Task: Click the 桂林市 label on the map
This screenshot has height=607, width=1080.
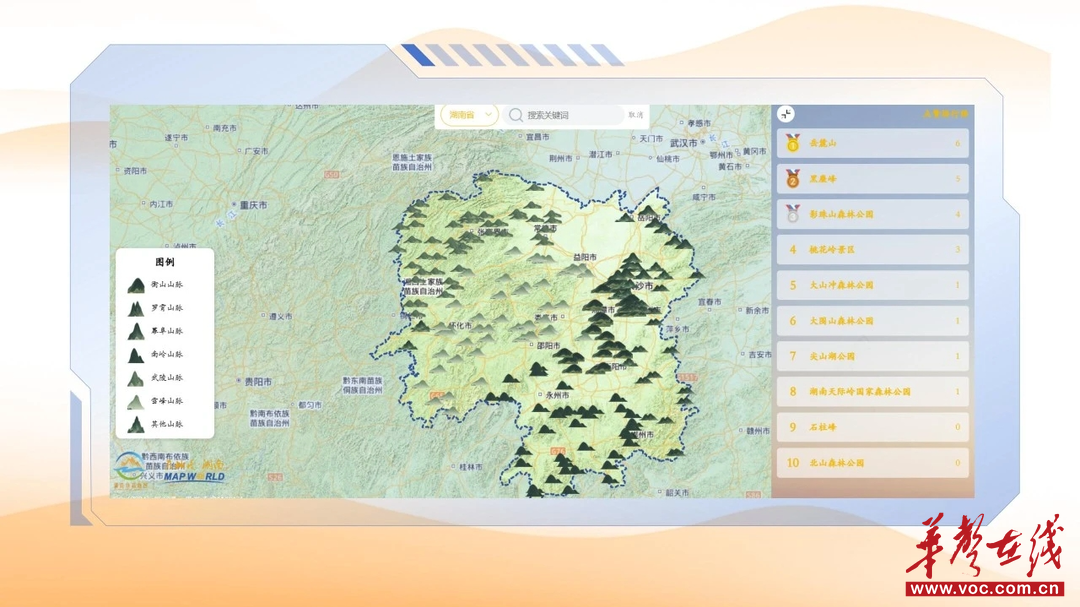Action: click(x=470, y=467)
